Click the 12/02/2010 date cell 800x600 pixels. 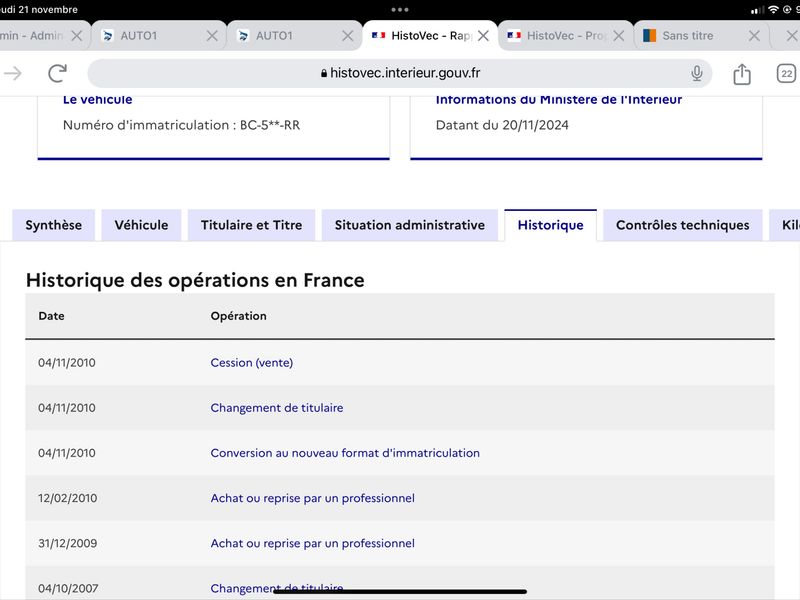(x=67, y=498)
